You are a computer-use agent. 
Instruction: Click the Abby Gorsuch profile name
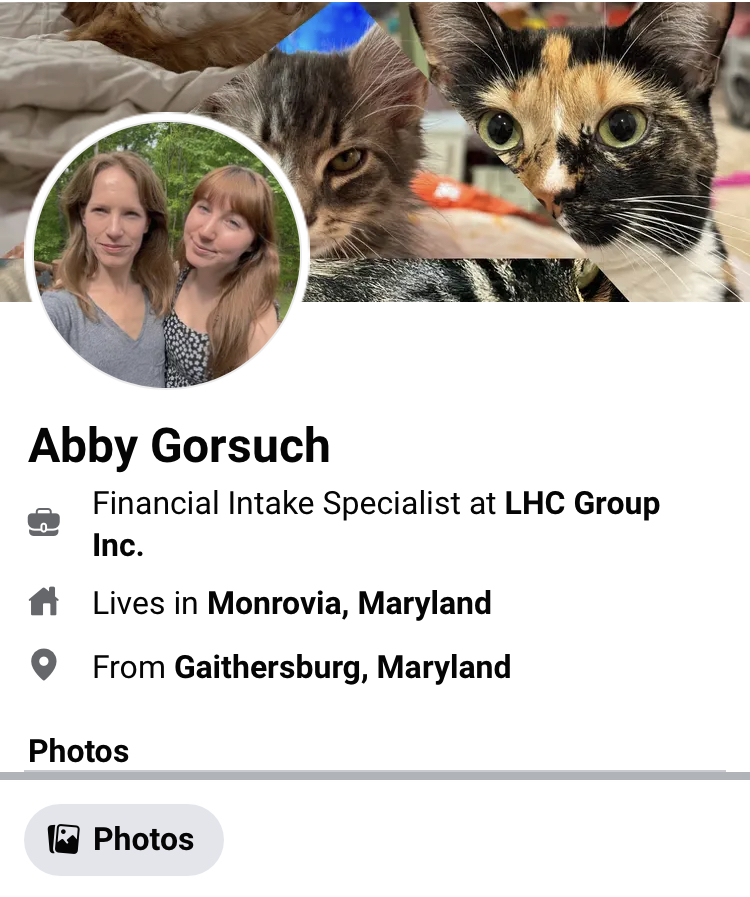pyautogui.click(x=179, y=445)
